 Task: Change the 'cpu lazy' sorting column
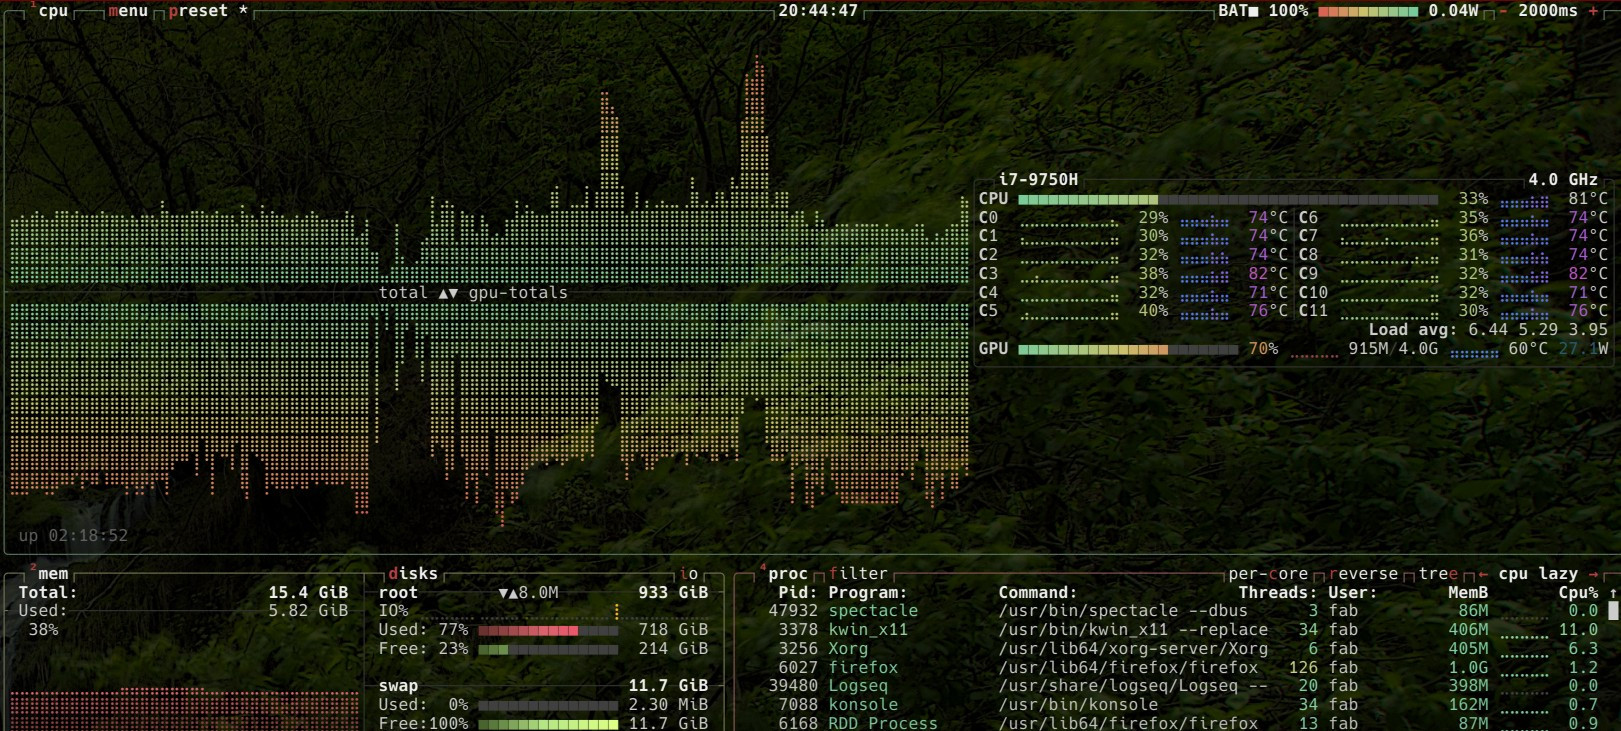[1538, 574]
